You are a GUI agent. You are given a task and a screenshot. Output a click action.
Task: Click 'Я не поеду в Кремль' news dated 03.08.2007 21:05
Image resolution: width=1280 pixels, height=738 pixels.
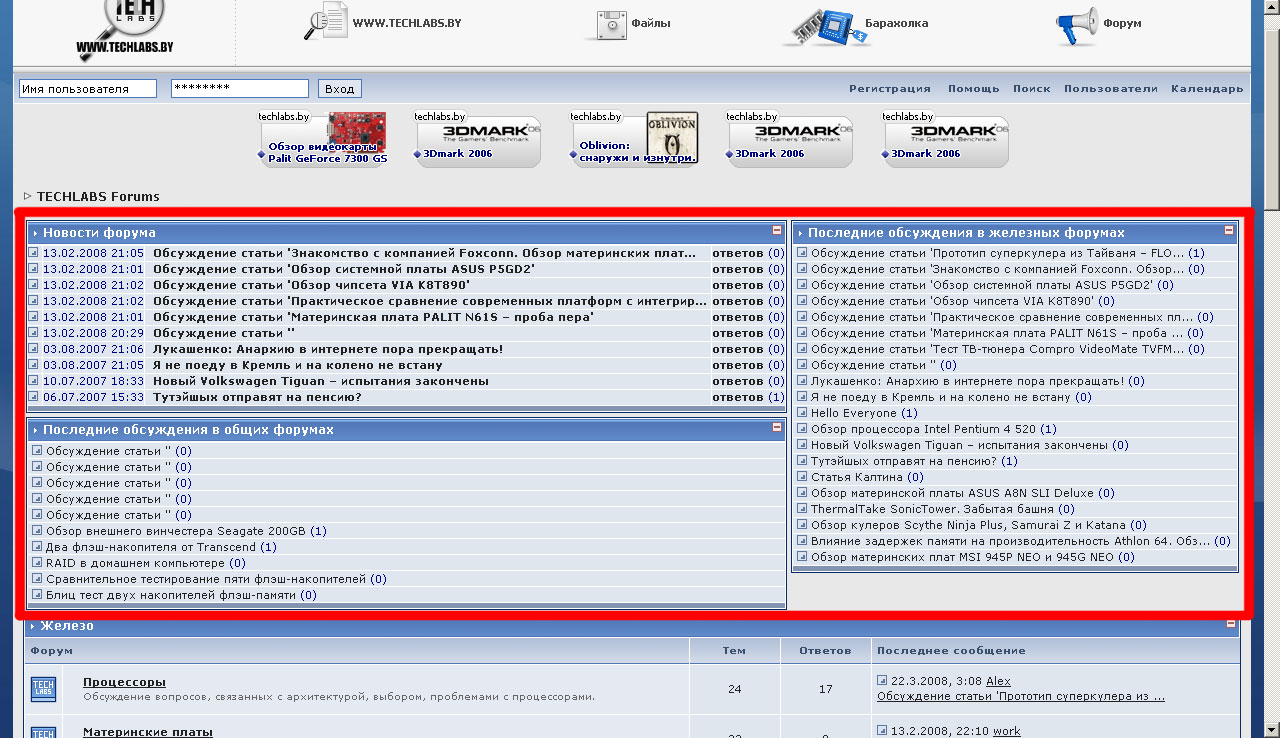click(x=298, y=365)
